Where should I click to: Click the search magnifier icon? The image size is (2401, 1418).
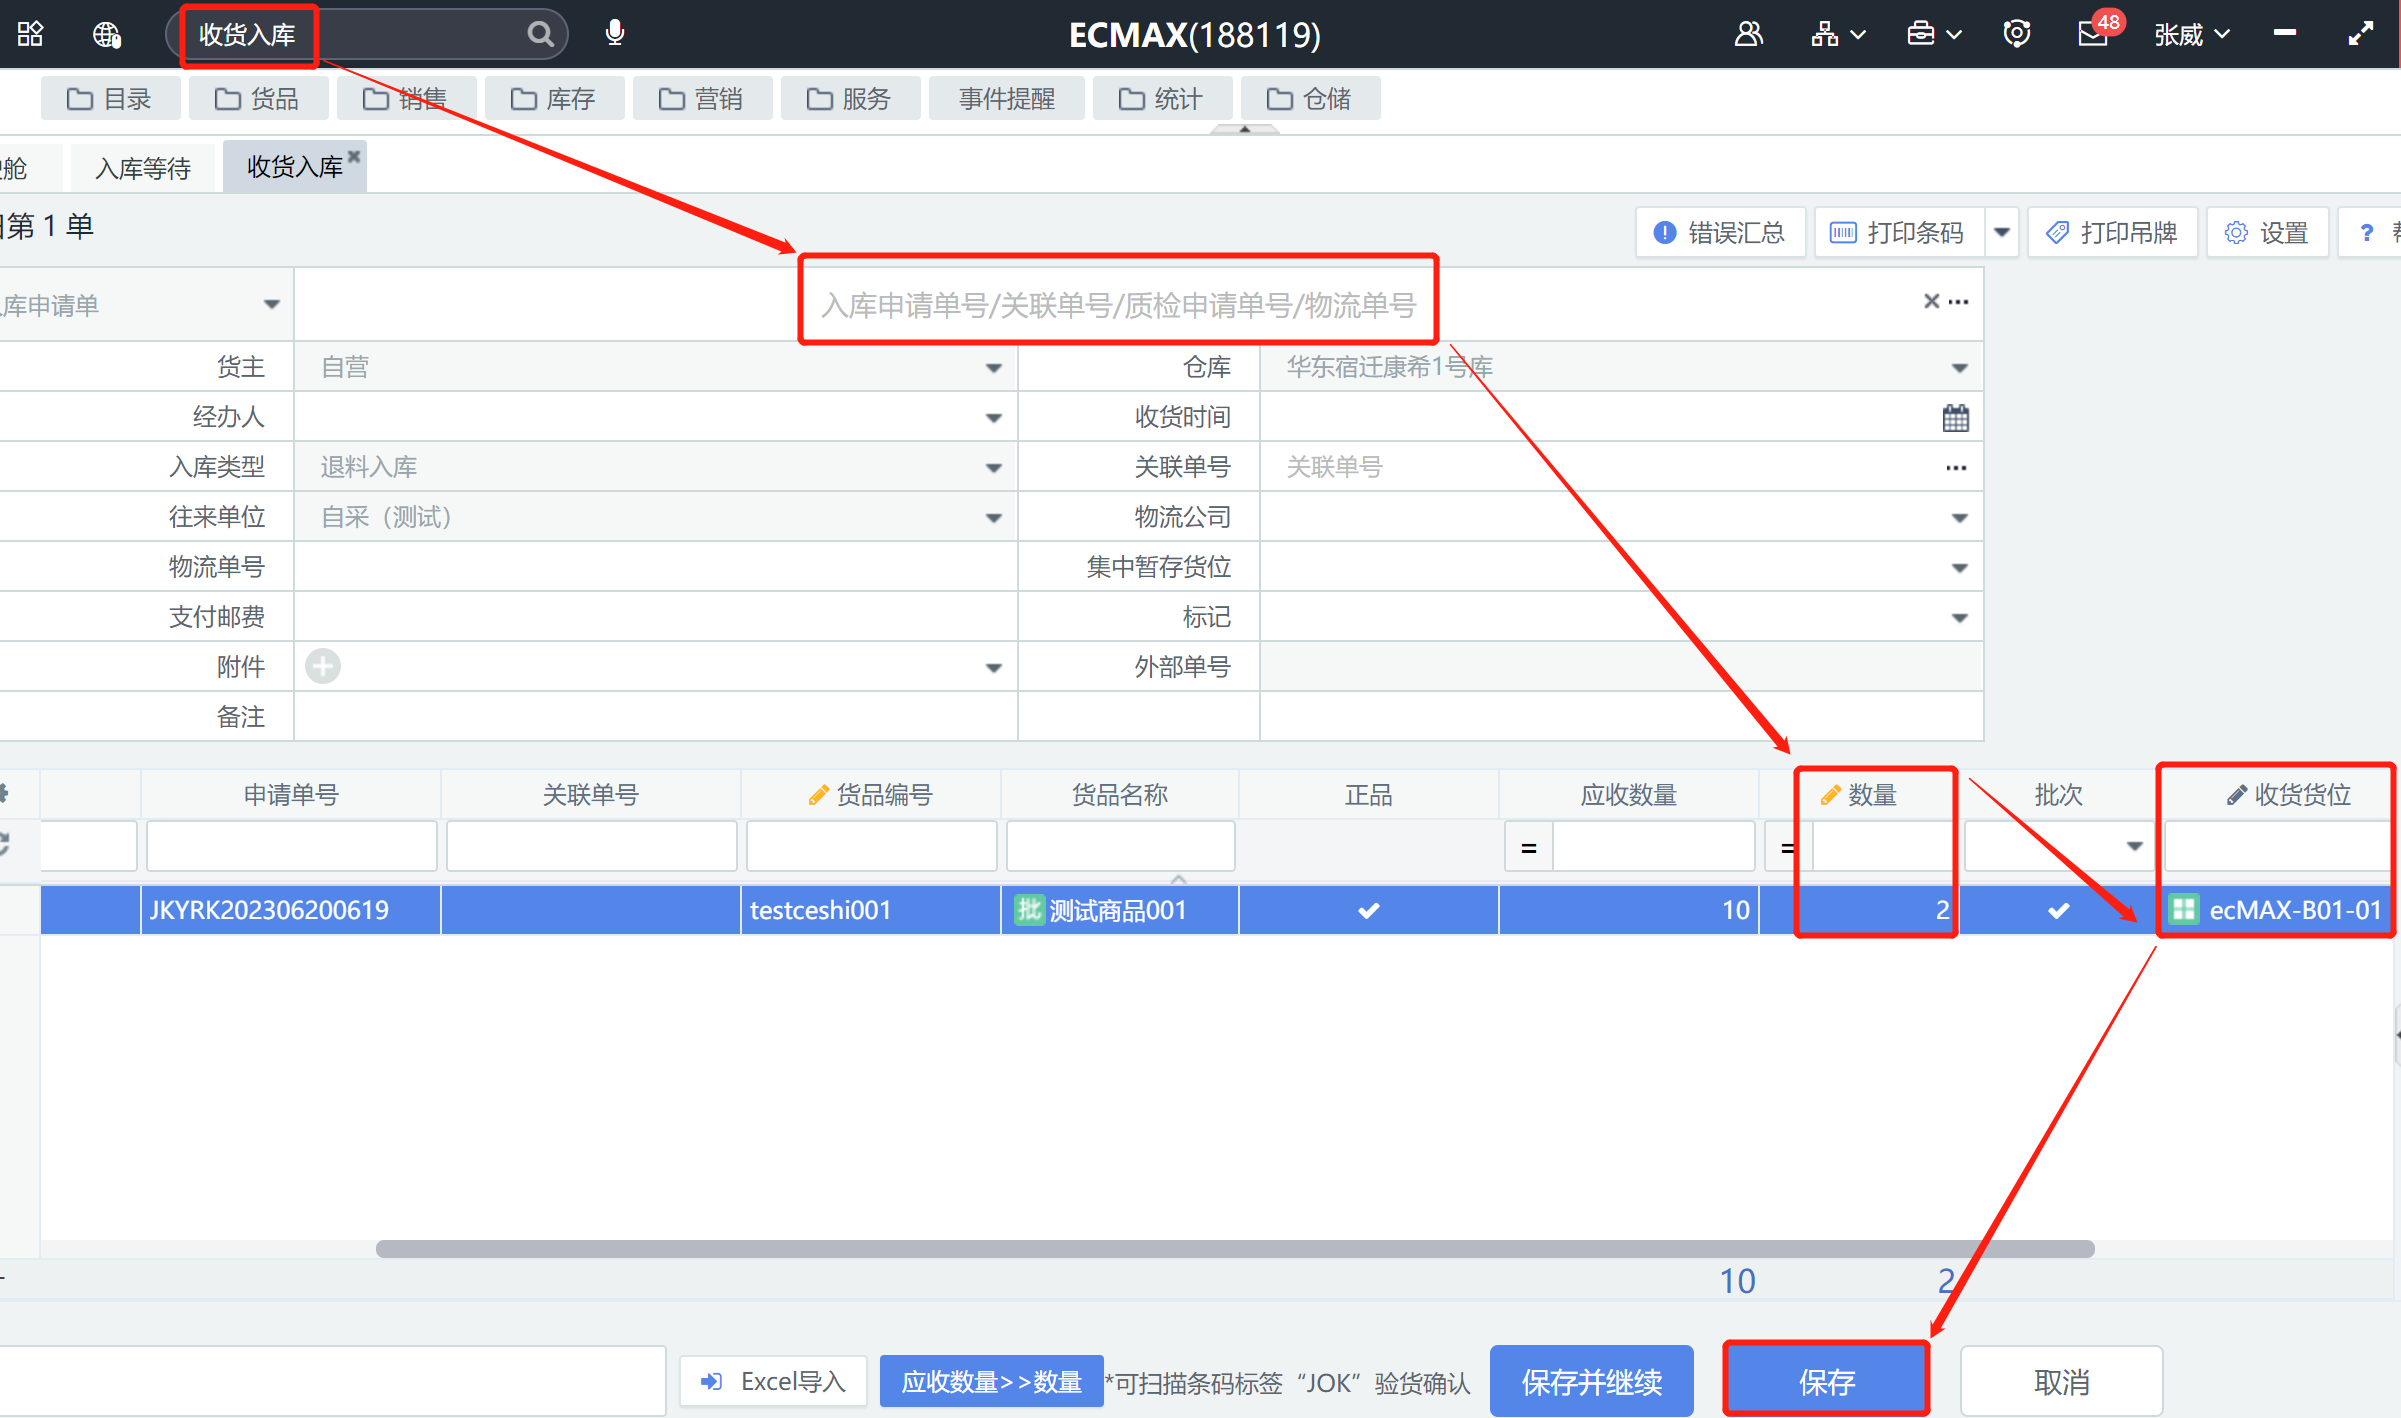pyautogui.click(x=540, y=34)
